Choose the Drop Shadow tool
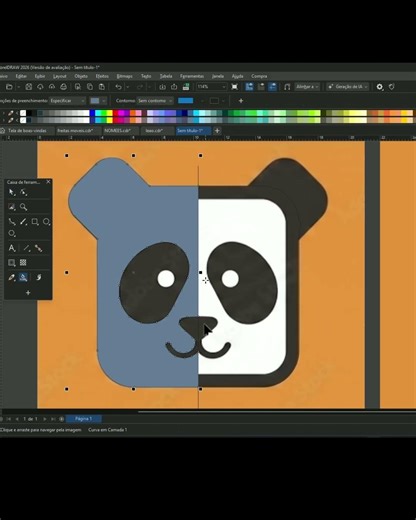This screenshot has width=416, height=520. pyautogui.click(x=12, y=263)
